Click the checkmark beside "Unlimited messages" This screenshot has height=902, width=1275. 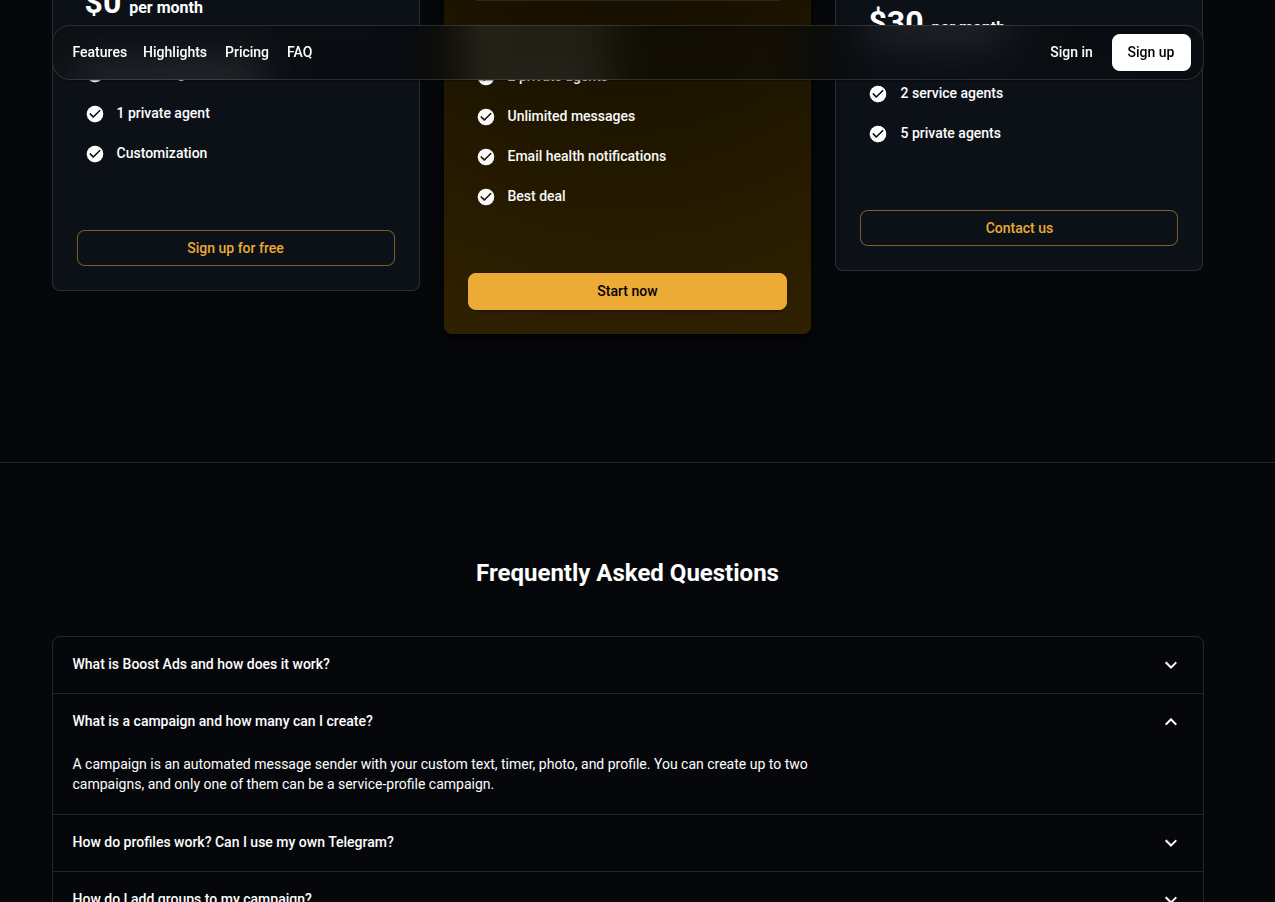click(x=486, y=116)
